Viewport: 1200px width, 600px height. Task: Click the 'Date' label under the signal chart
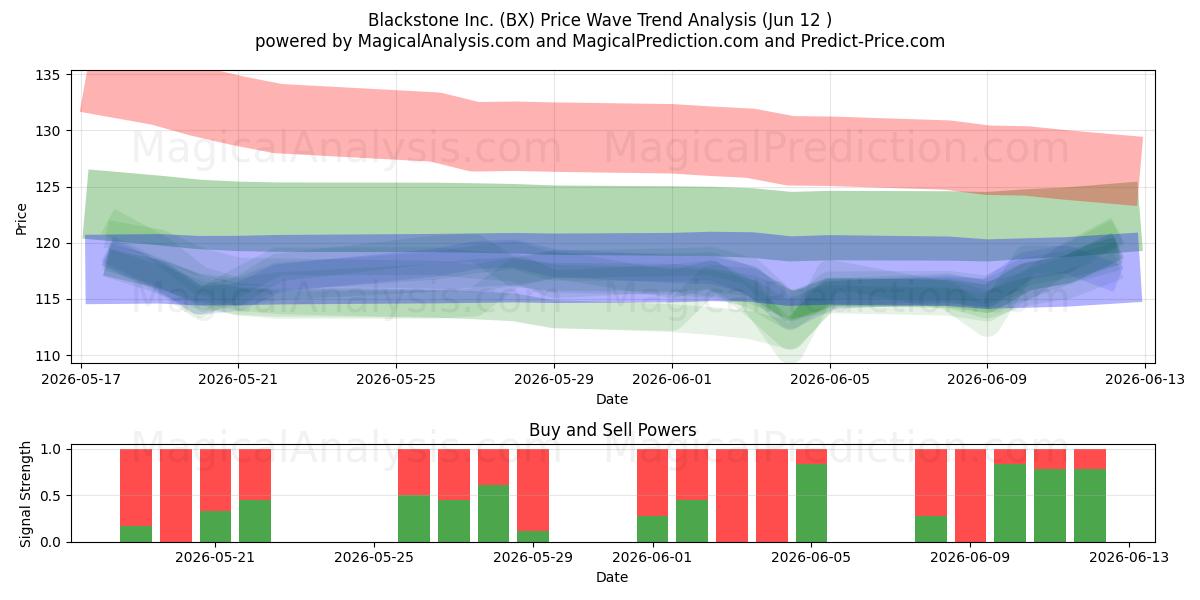point(612,577)
